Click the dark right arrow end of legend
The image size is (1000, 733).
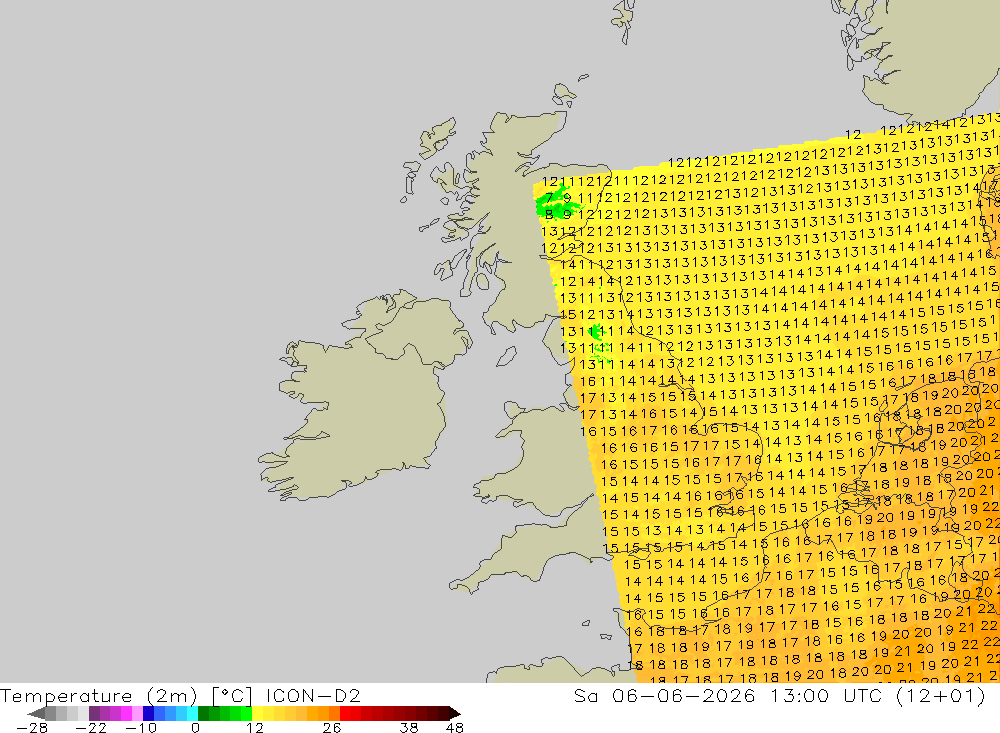(454, 713)
